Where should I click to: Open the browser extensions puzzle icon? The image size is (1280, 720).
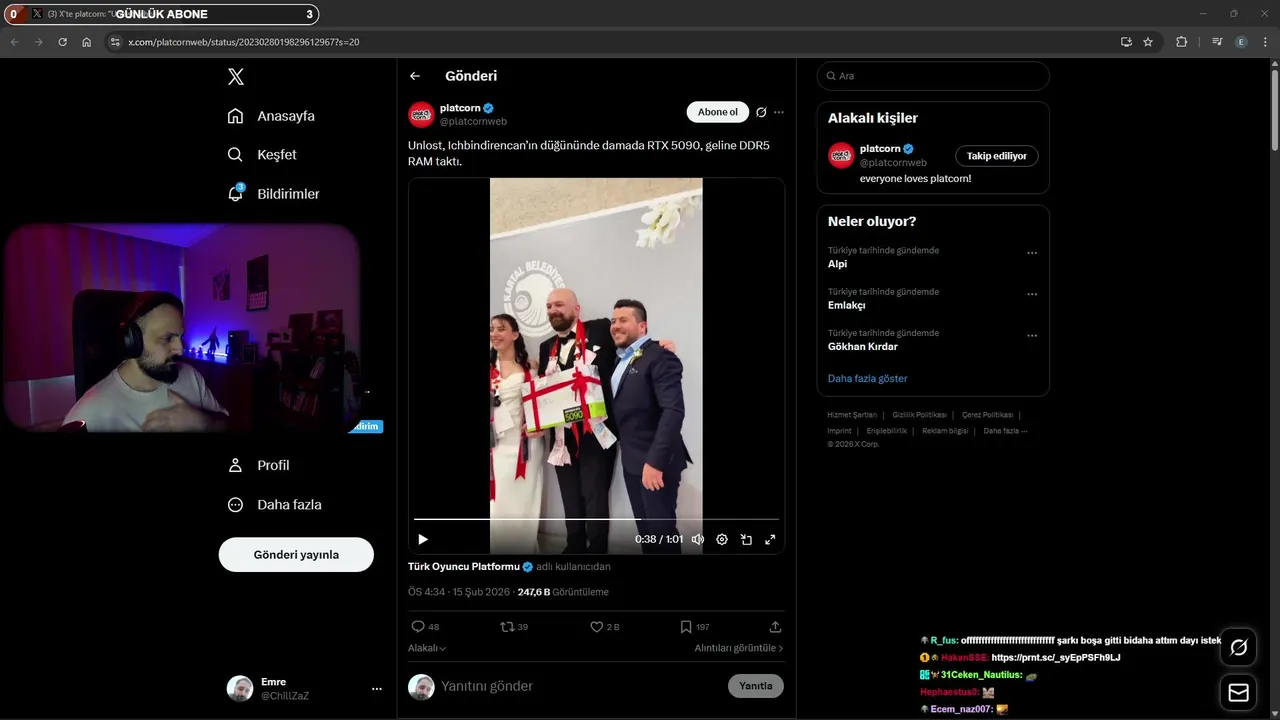point(1182,42)
